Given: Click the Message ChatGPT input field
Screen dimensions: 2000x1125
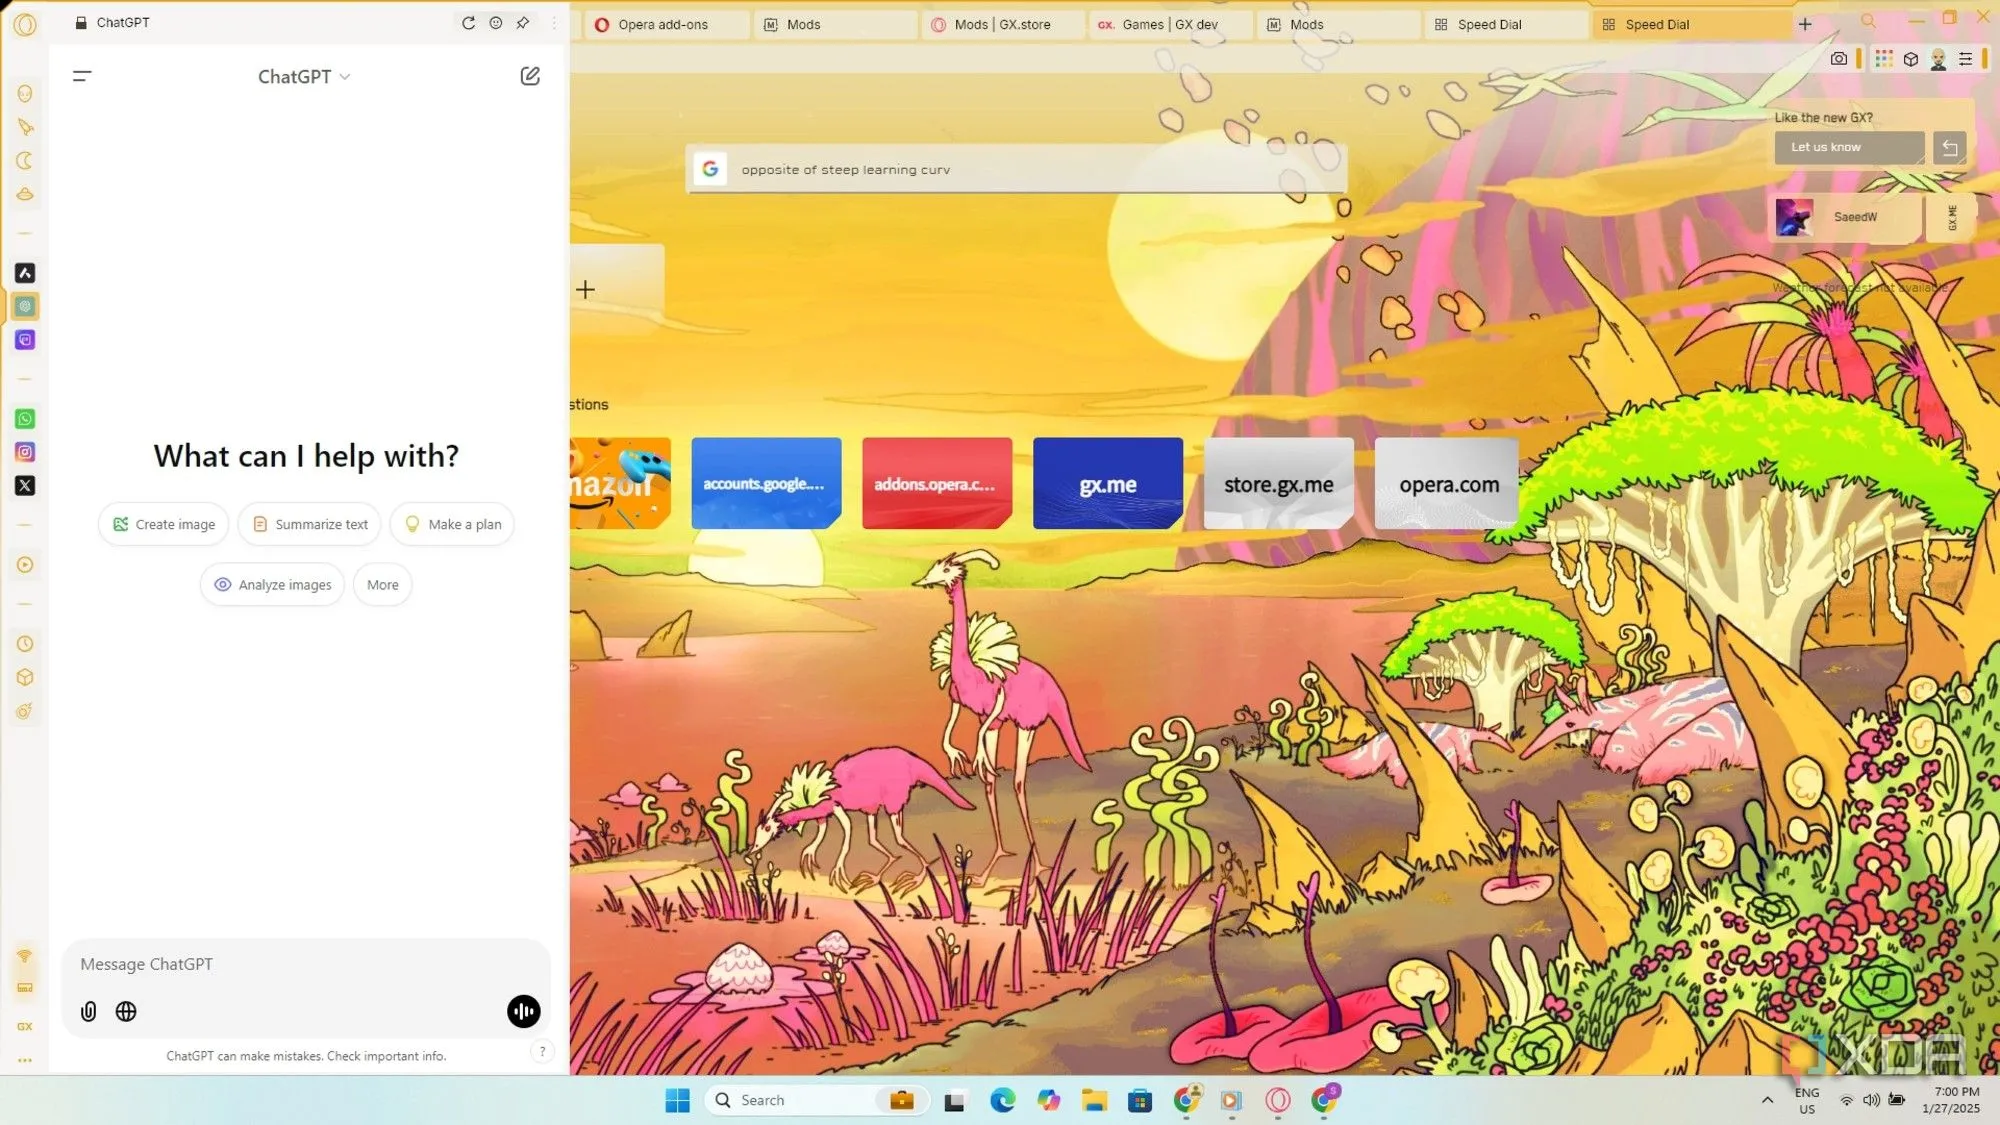Looking at the screenshot, I should point(306,964).
